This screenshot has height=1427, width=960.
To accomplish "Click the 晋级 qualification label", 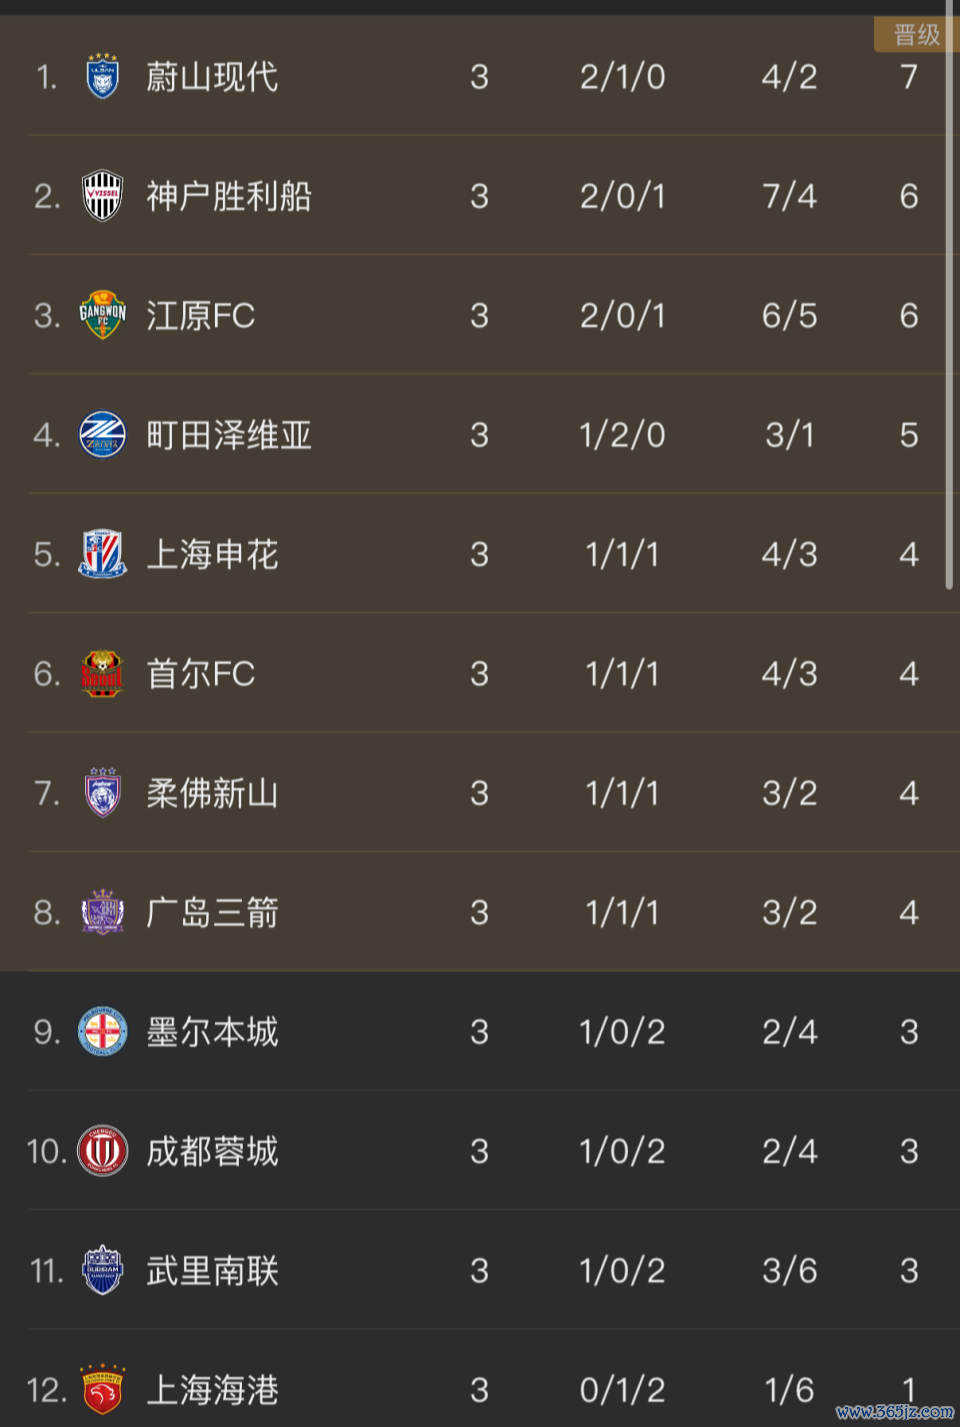I will [916, 35].
